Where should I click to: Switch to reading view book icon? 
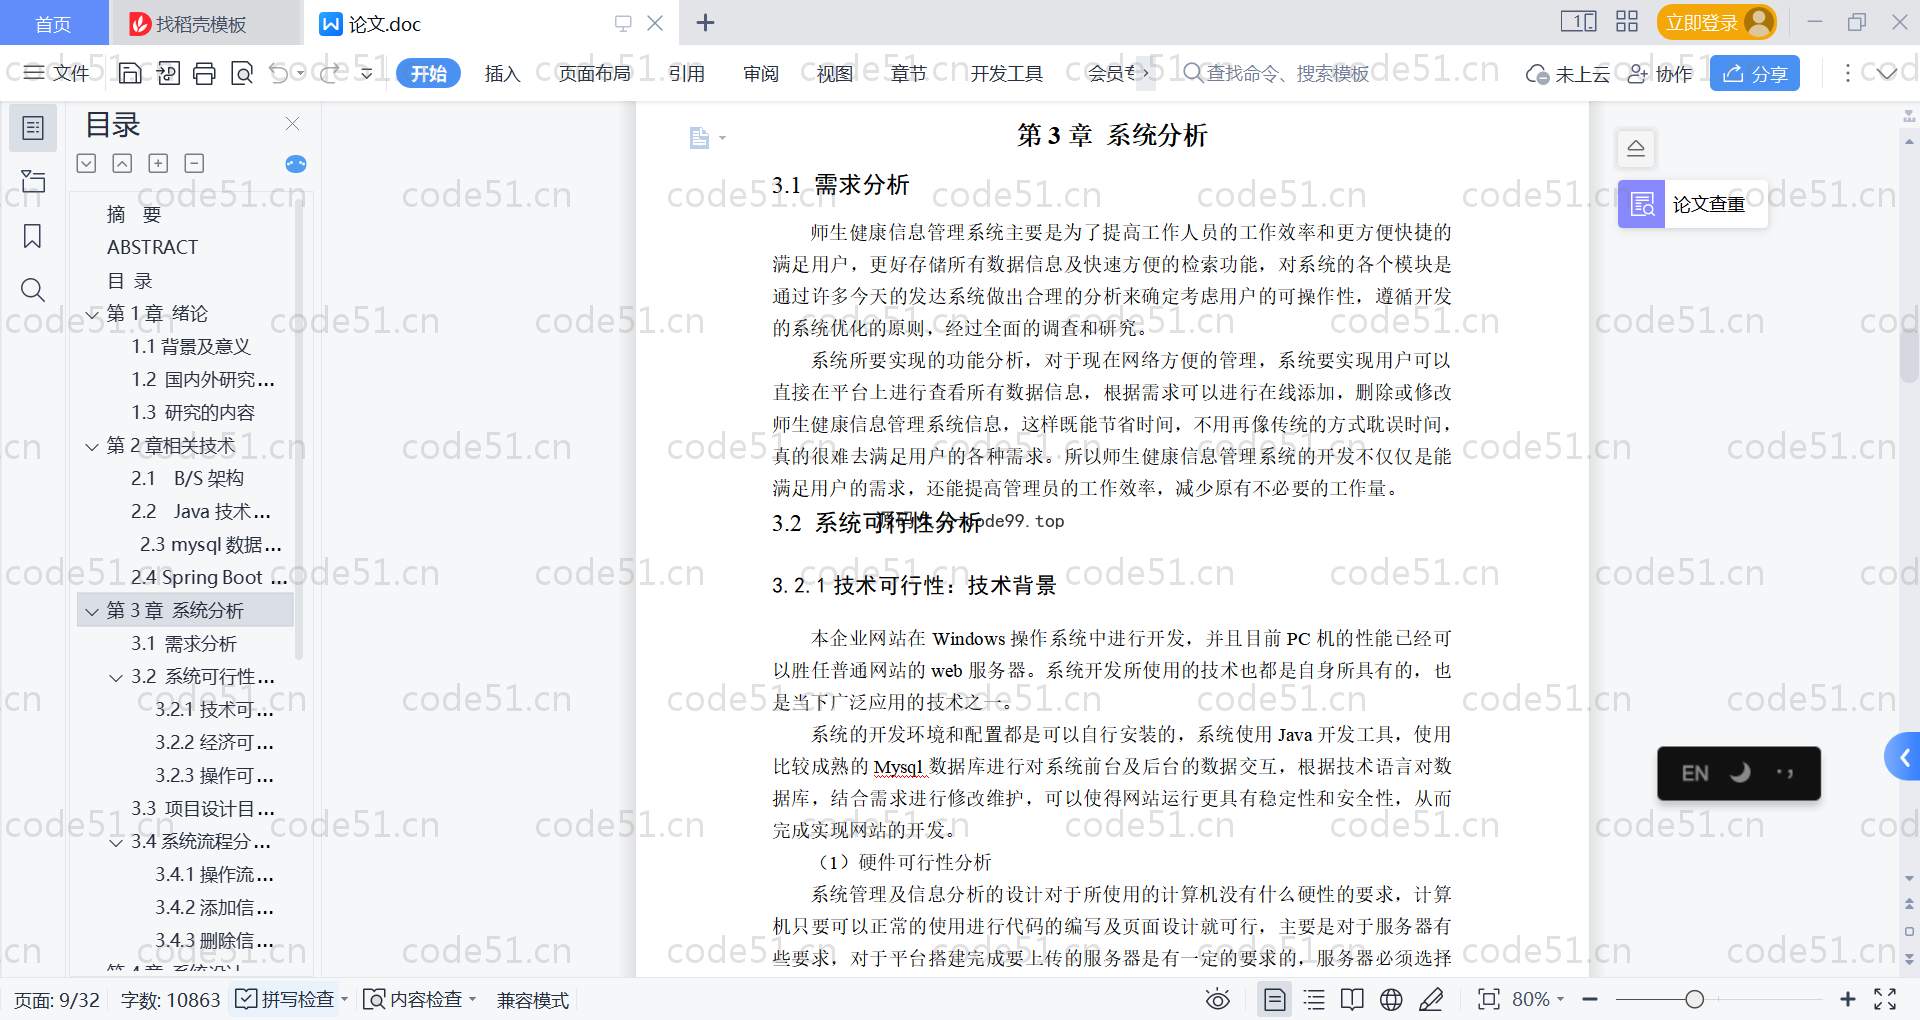click(1352, 999)
